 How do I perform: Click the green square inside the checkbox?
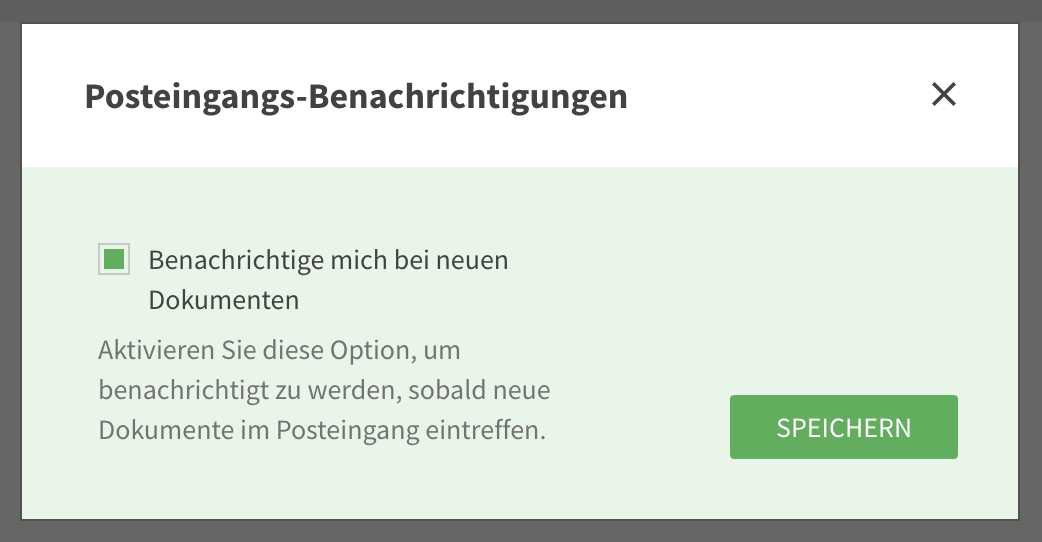pos(114,260)
